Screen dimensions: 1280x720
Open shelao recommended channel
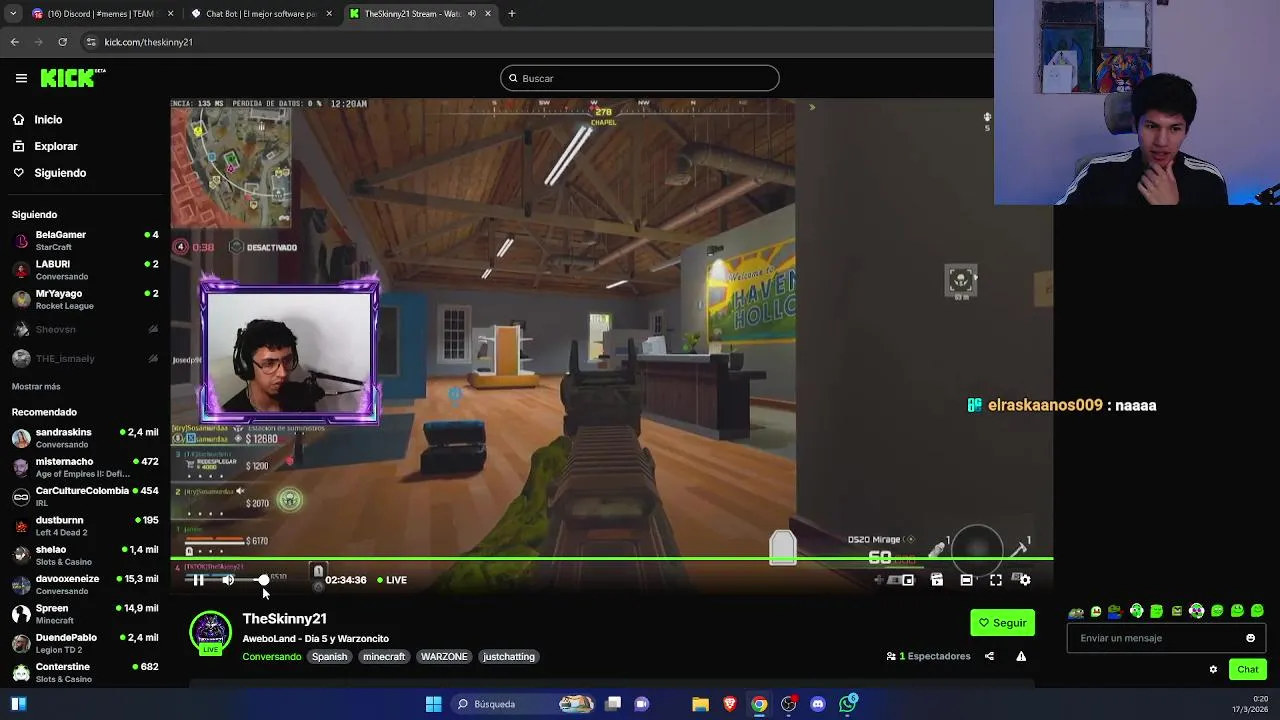coord(85,555)
